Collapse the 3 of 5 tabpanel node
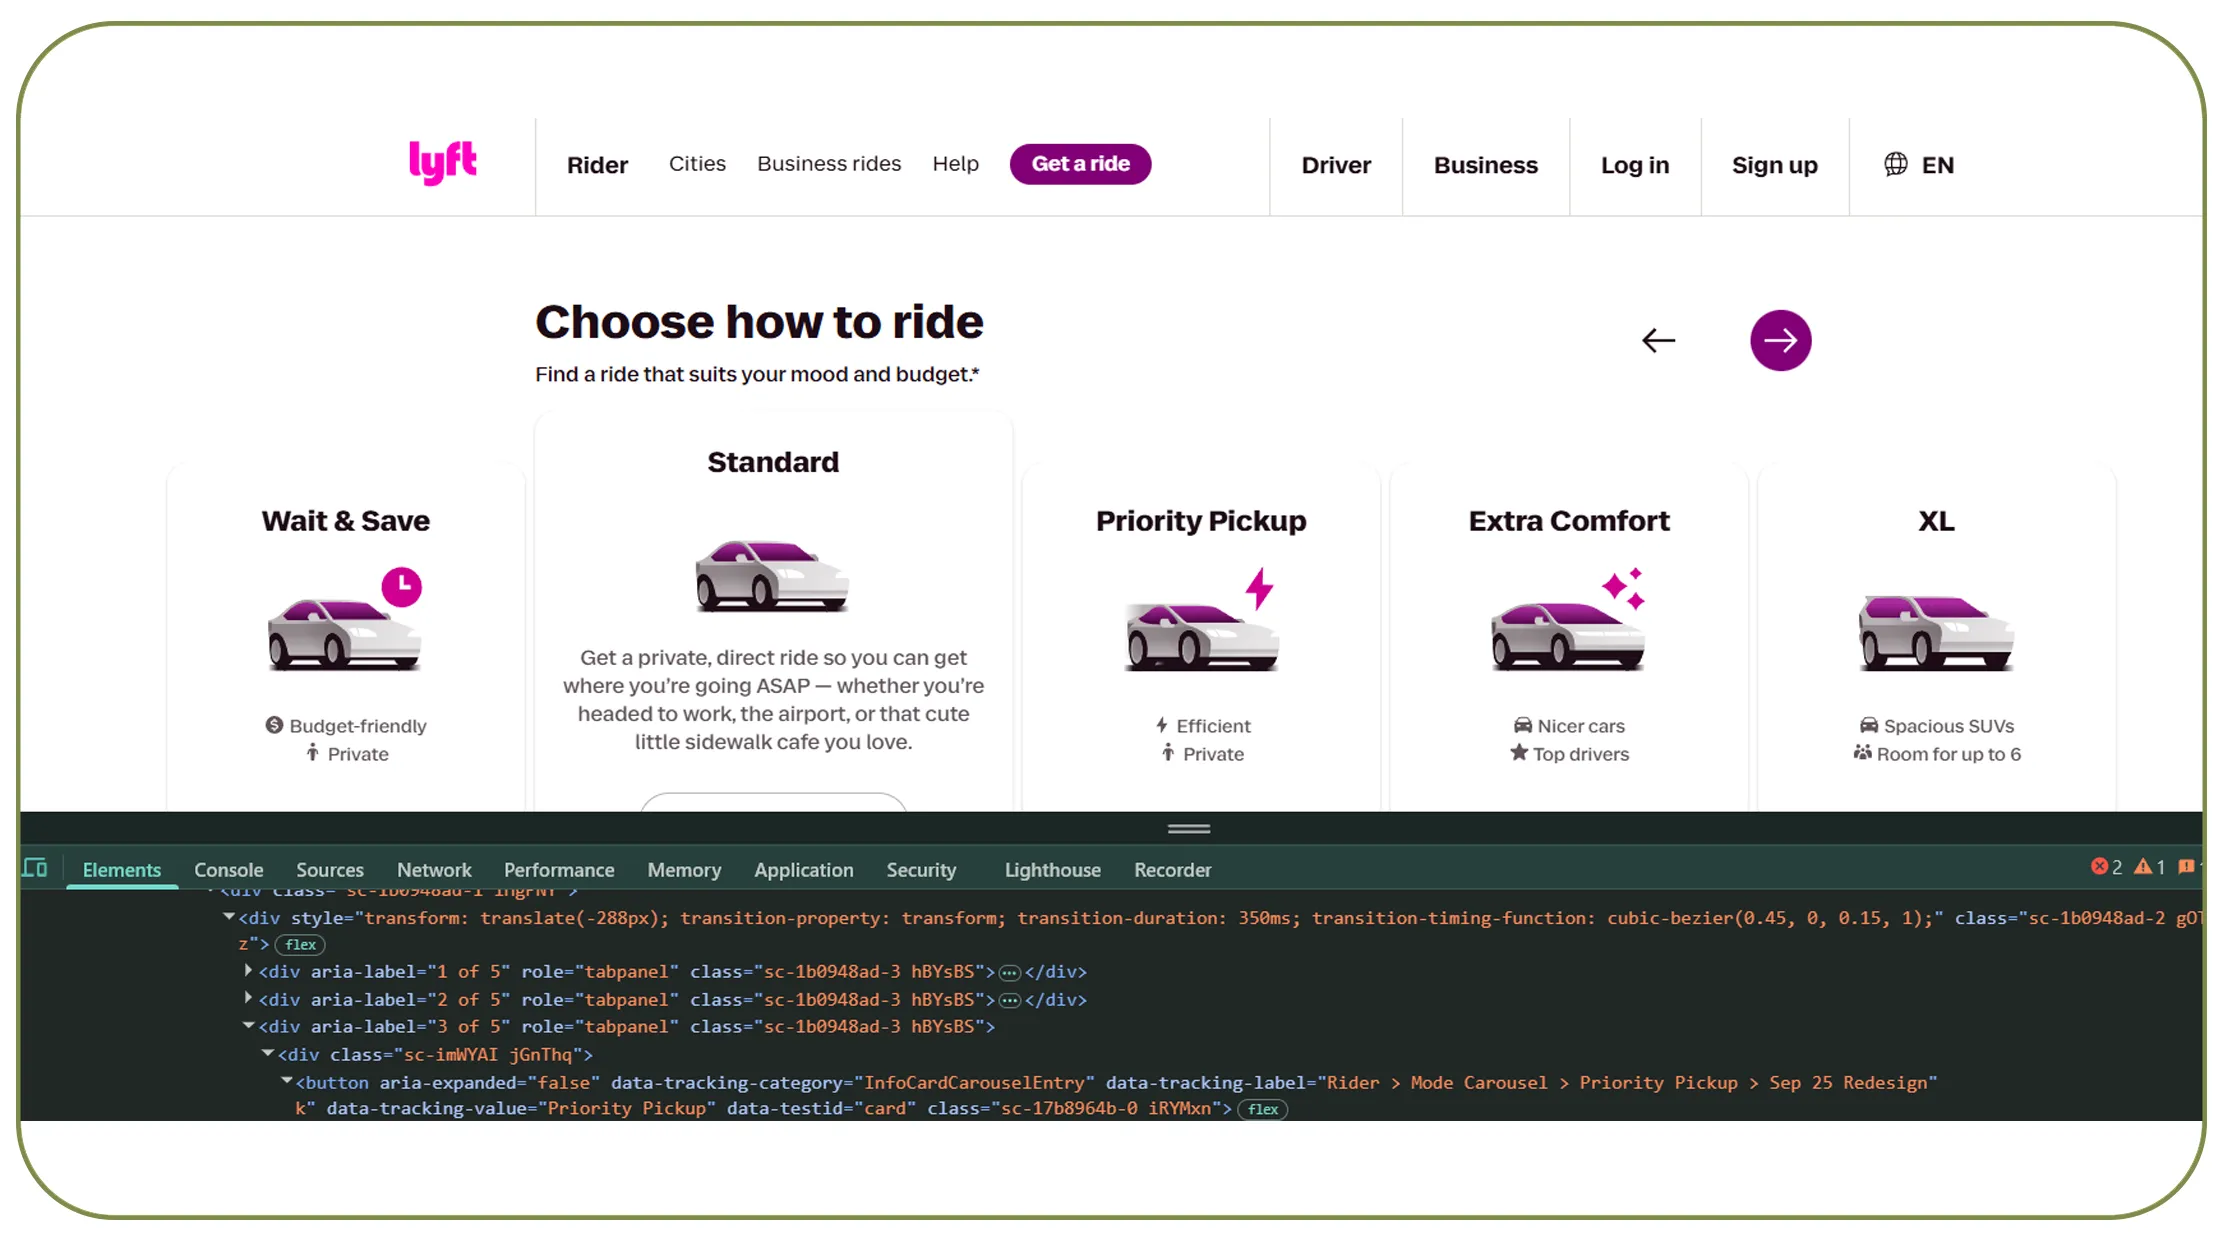 (x=248, y=1025)
